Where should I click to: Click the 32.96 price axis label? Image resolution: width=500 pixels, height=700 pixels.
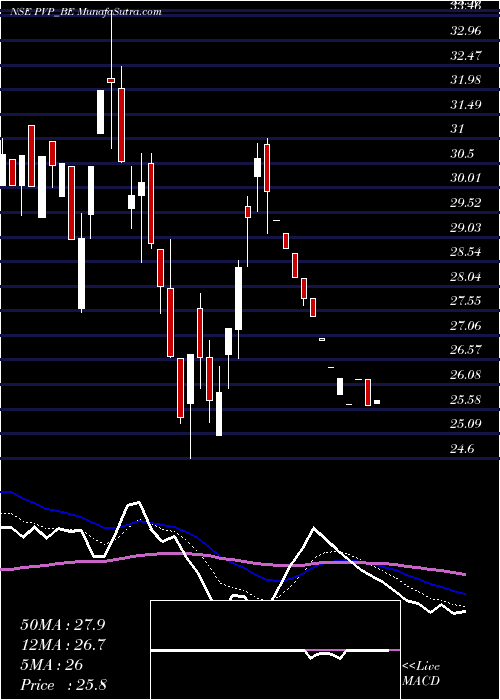466,31
